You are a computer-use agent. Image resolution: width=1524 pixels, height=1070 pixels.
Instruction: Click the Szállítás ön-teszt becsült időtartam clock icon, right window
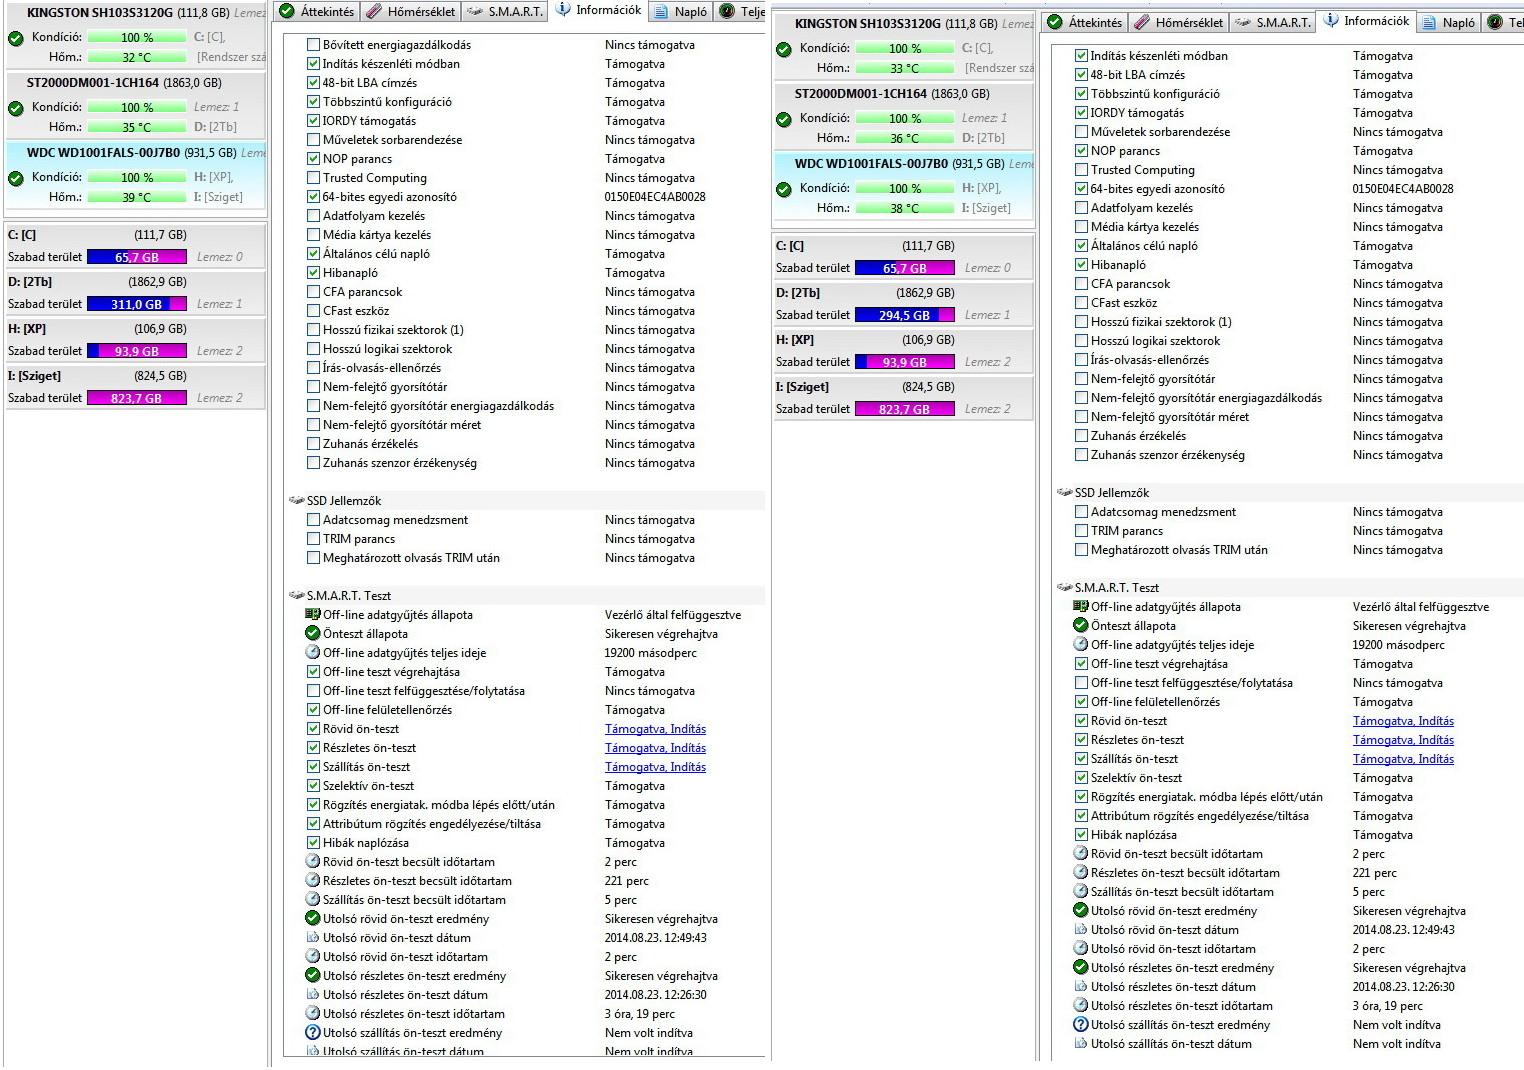tap(1081, 891)
